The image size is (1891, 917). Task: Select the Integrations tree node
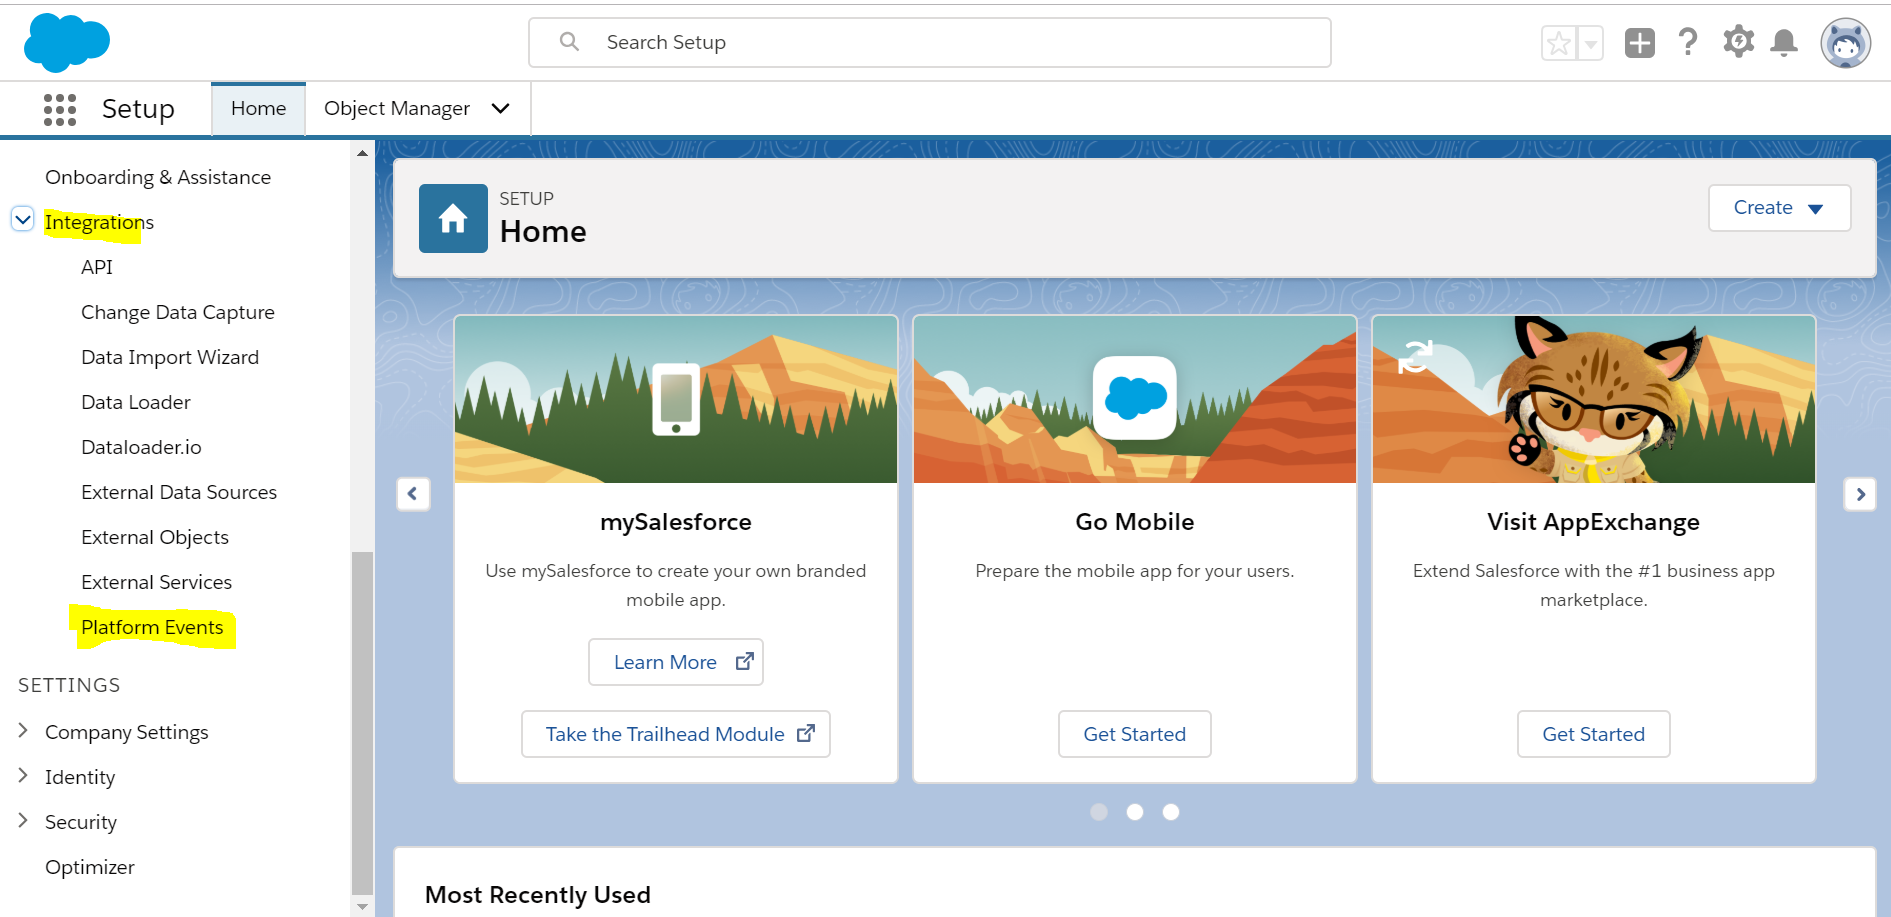click(x=99, y=222)
